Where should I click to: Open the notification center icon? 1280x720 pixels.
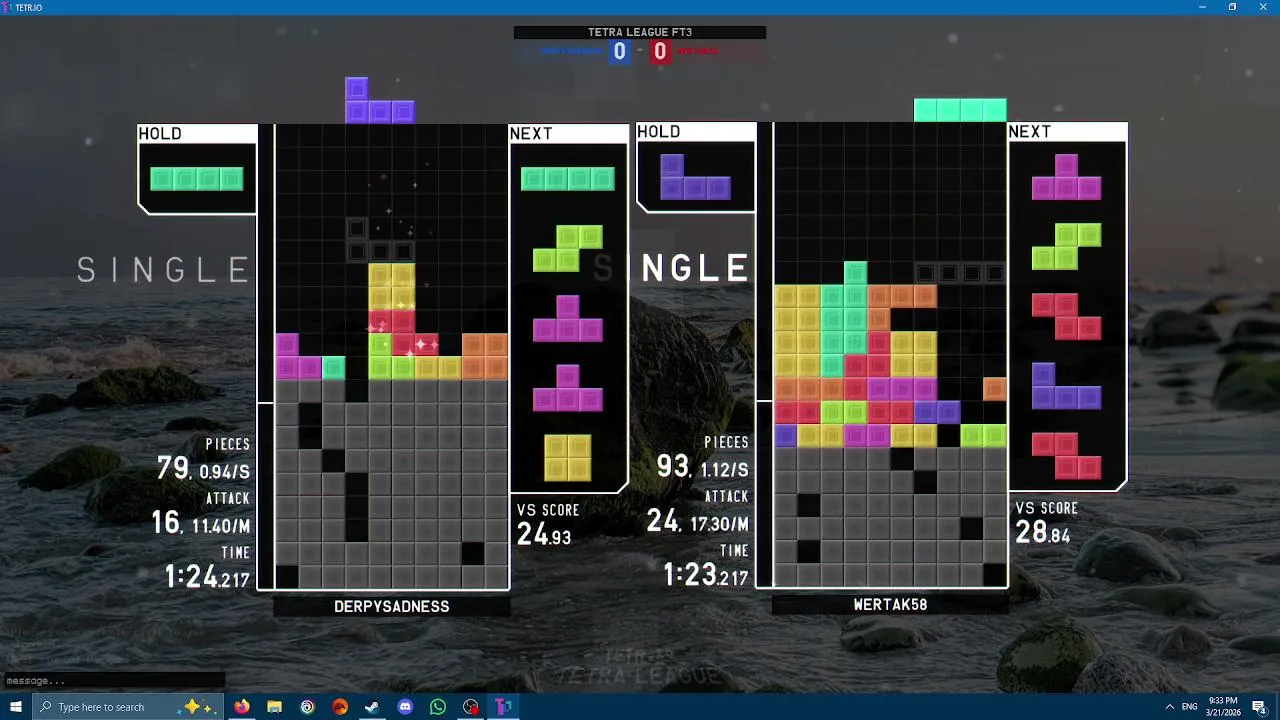(x=1260, y=707)
